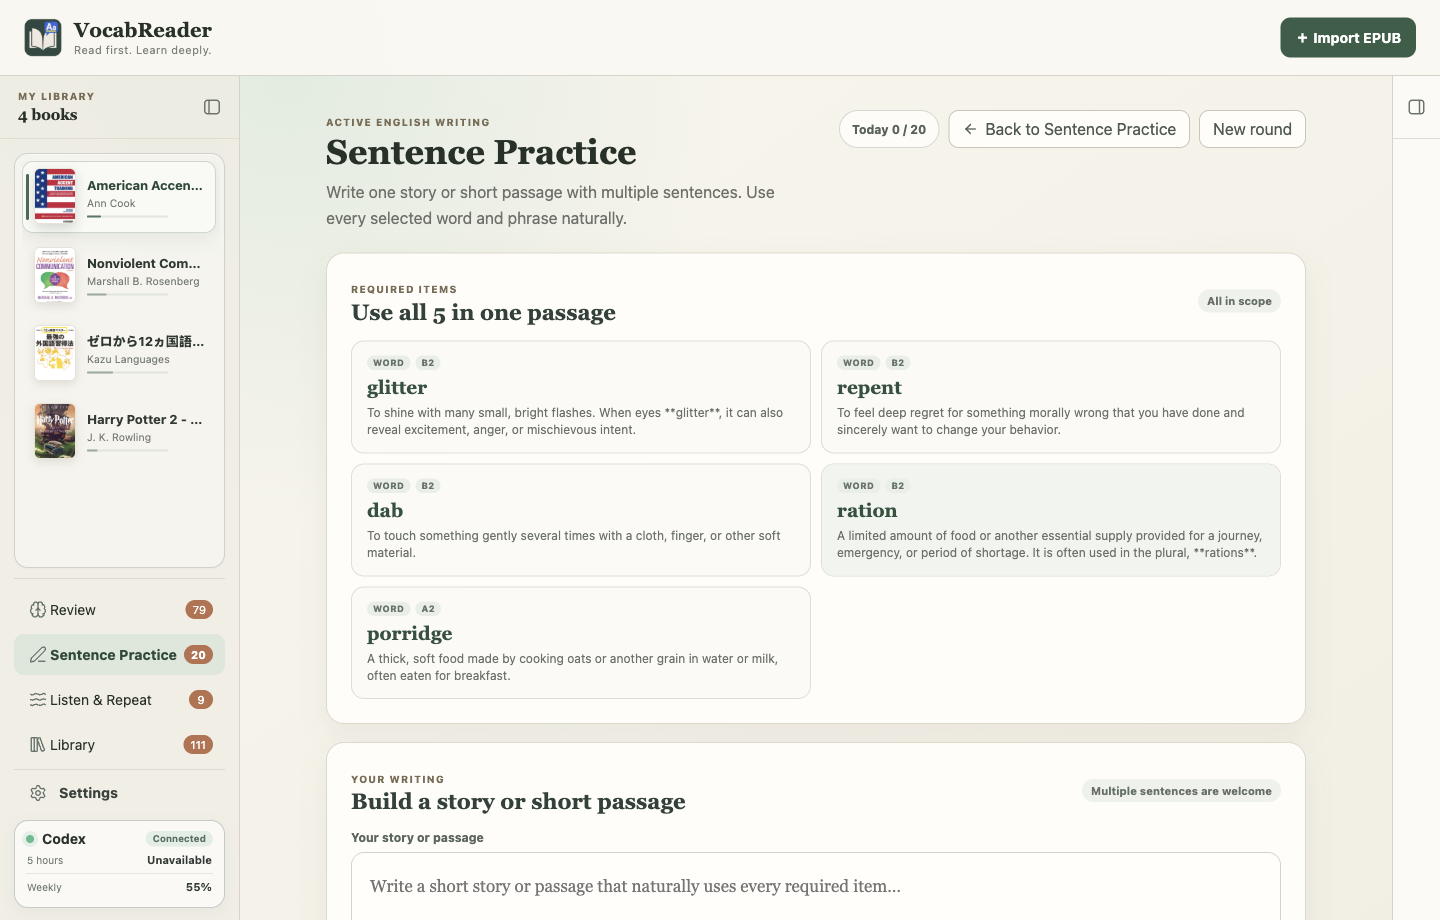
Task: Select the repent word card
Action: pos(1051,397)
